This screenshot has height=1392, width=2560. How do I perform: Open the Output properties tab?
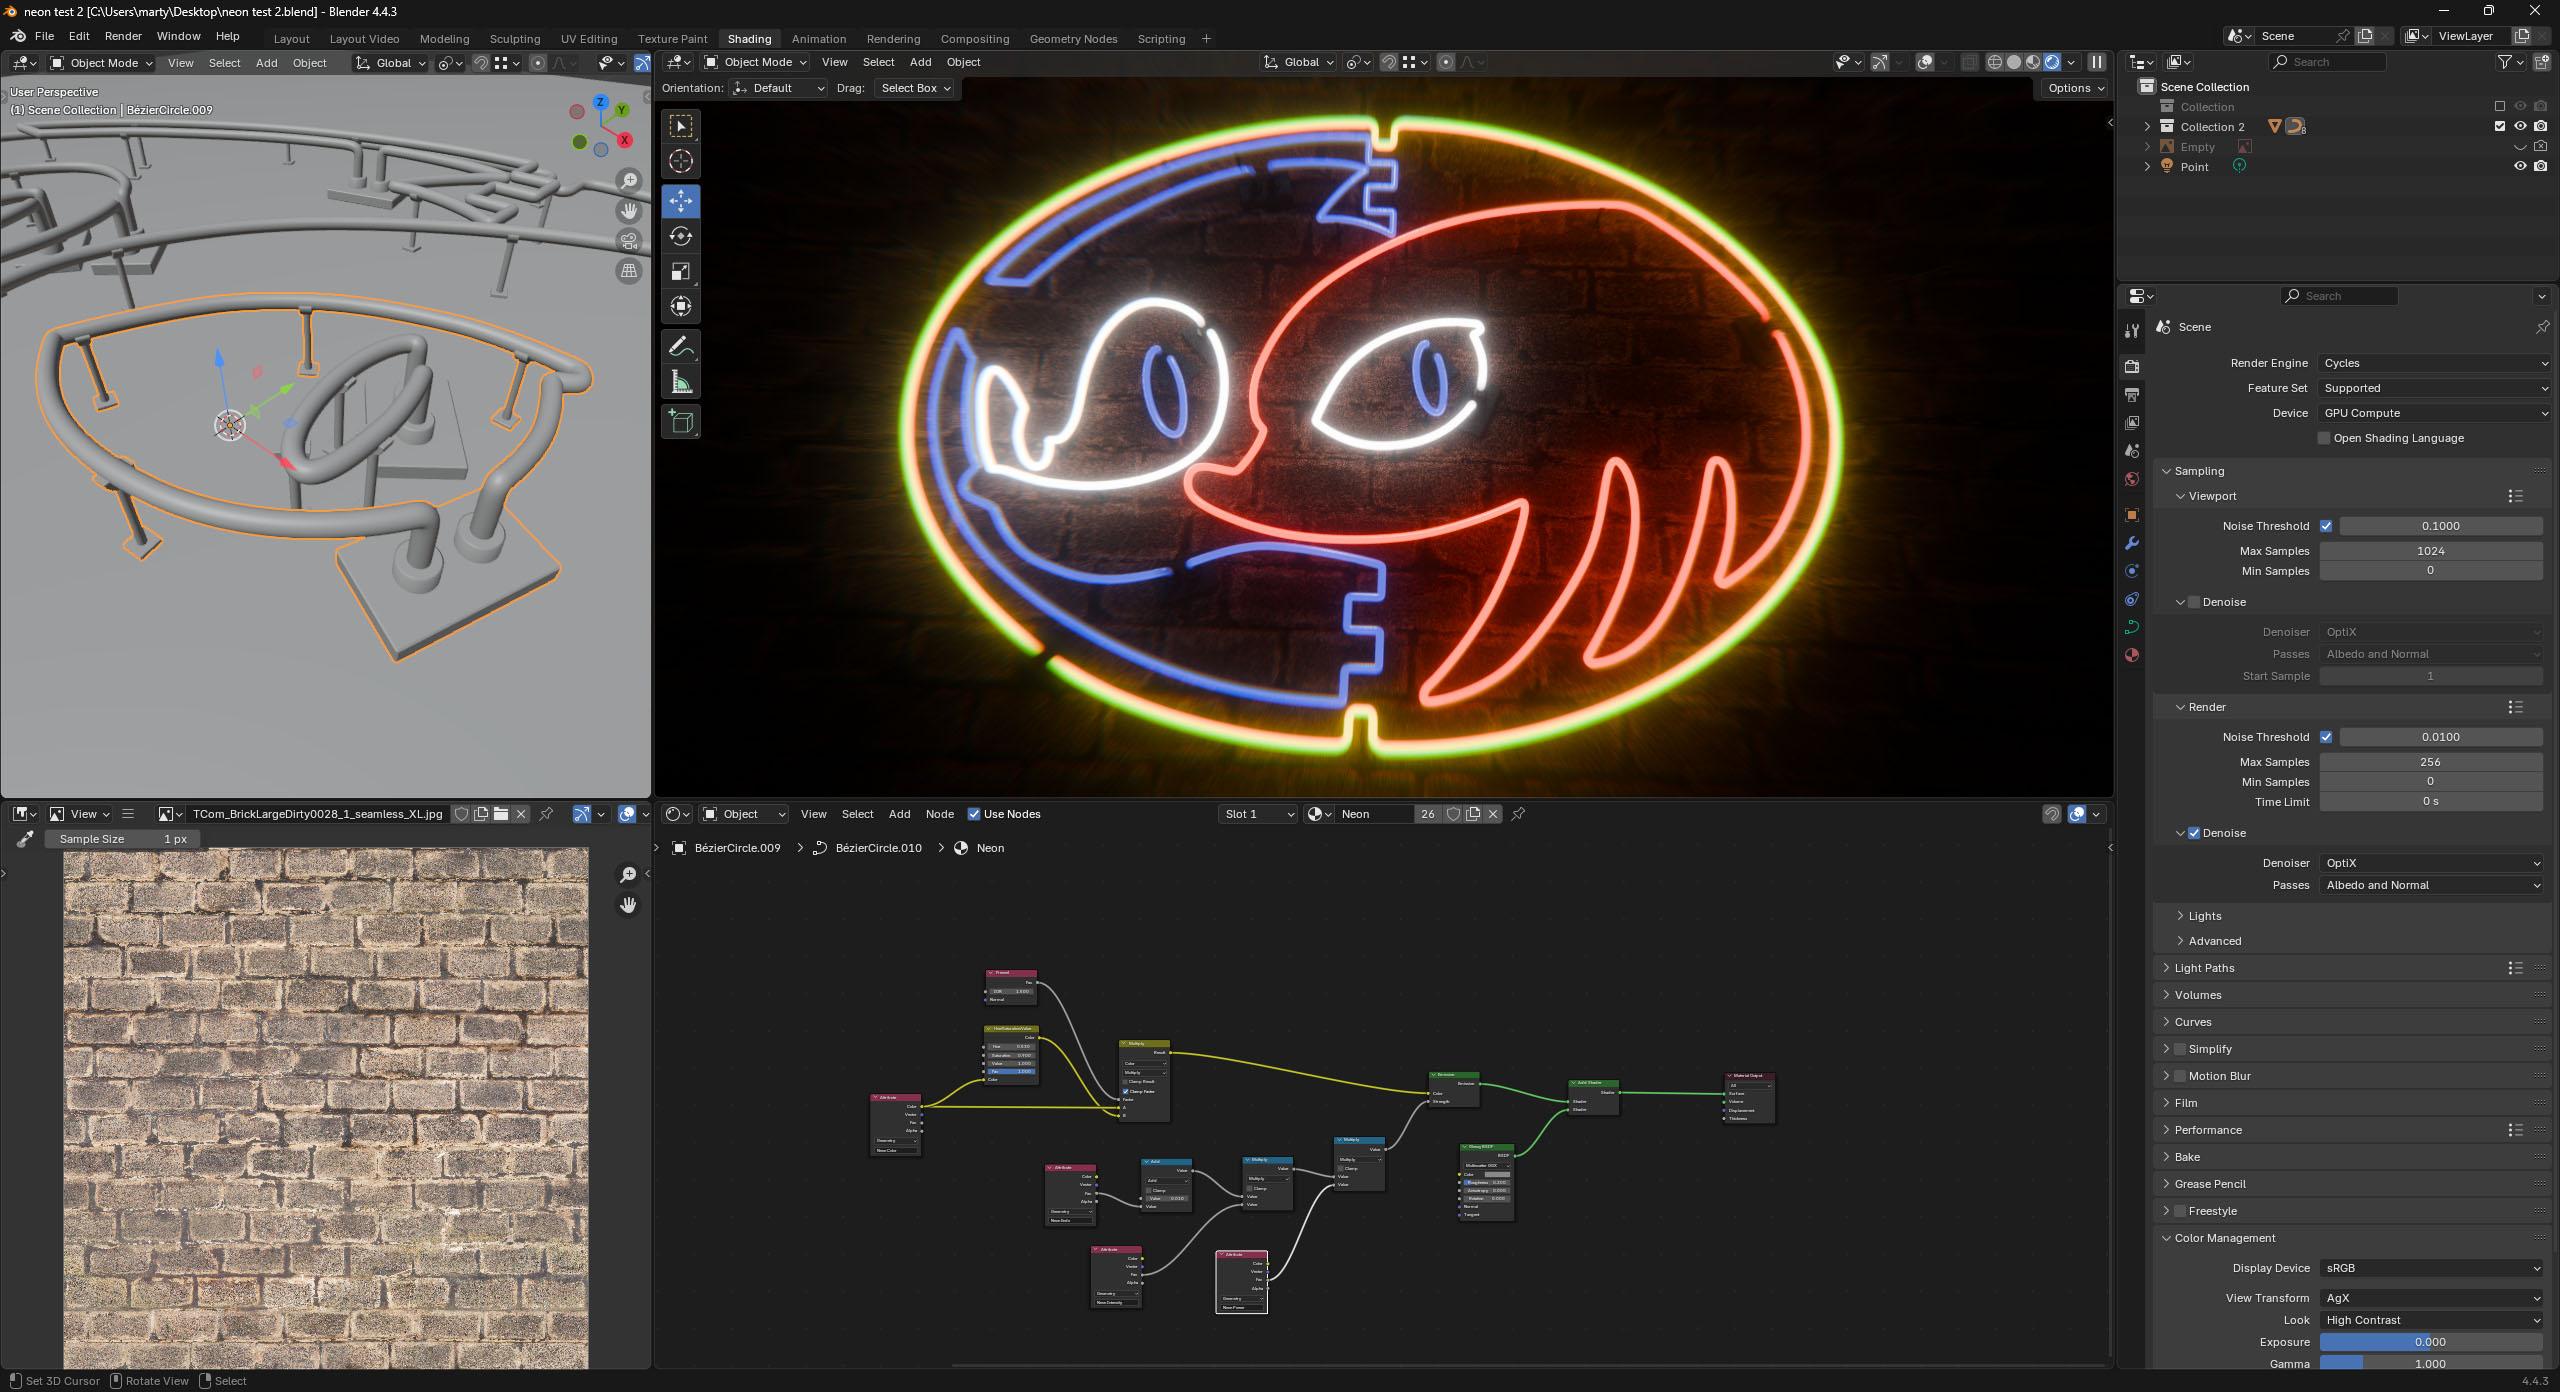click(x=2132, y=394)
